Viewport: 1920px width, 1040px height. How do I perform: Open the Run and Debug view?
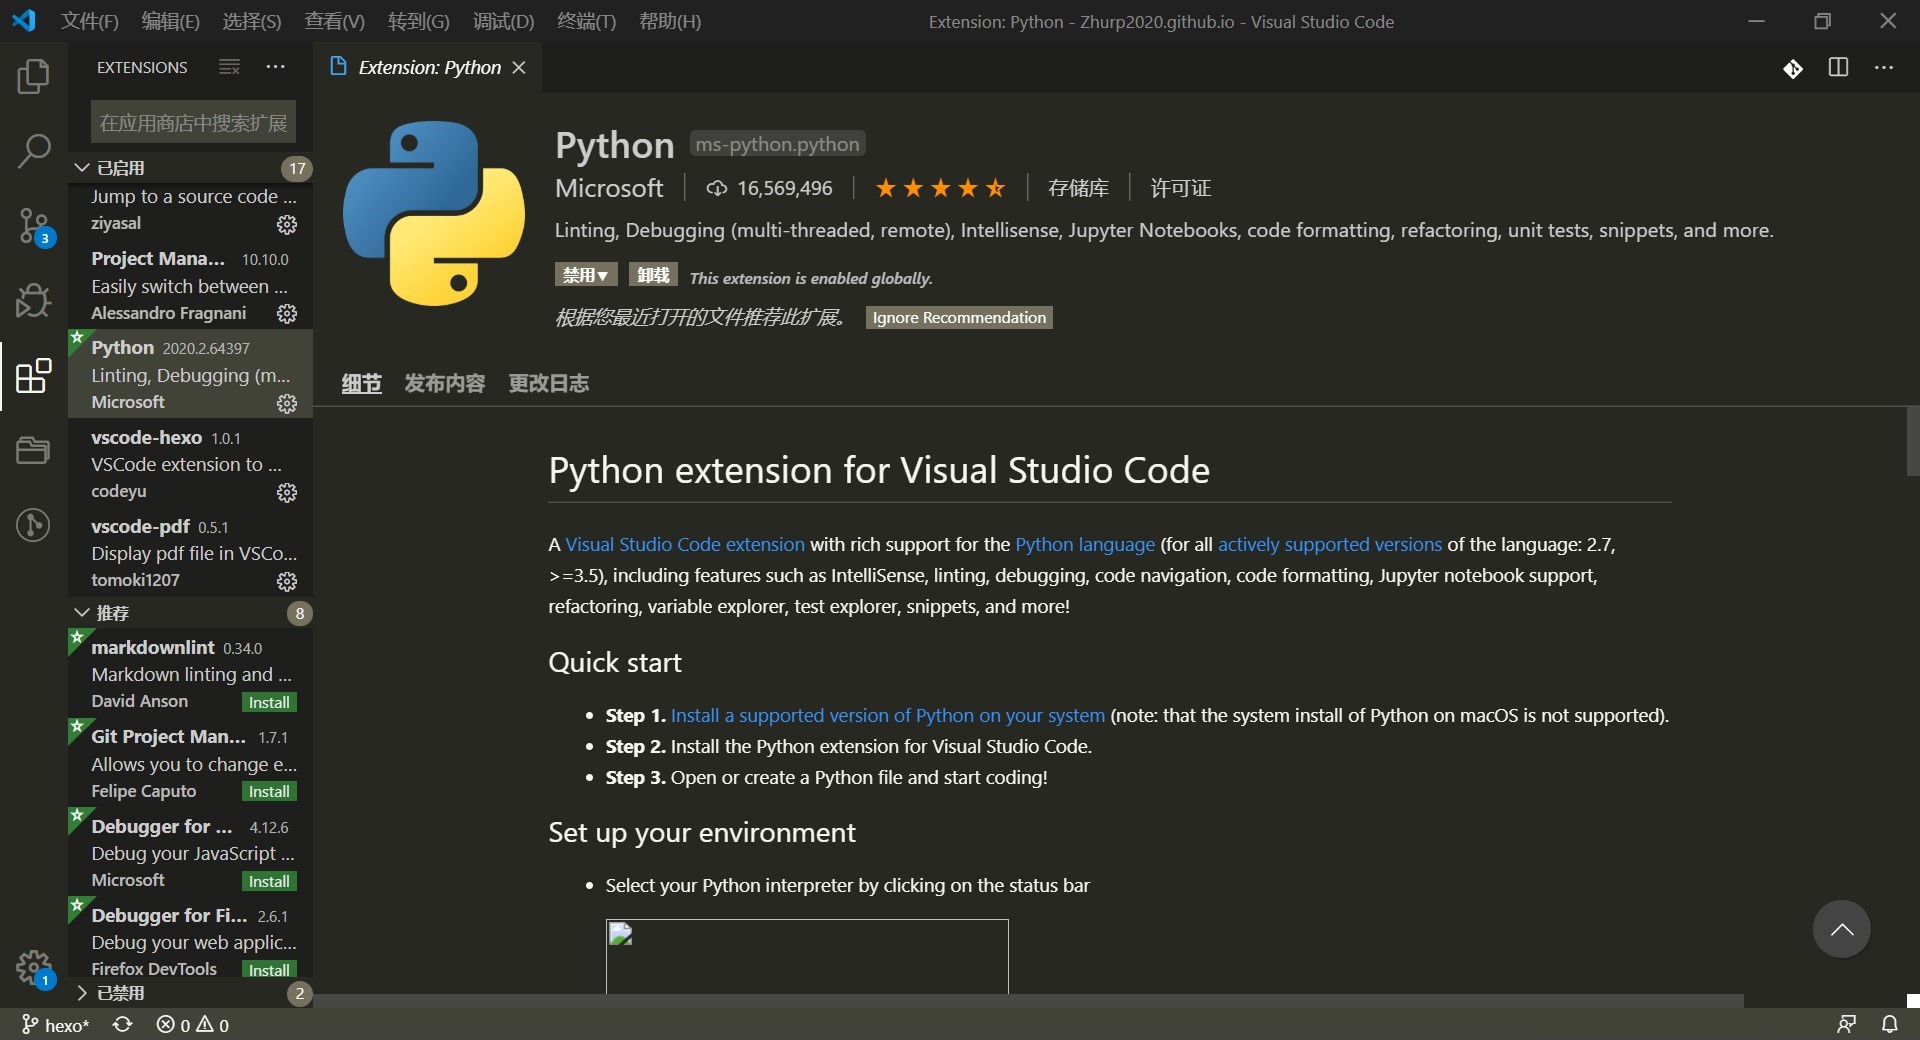click(x=33, y=300)
